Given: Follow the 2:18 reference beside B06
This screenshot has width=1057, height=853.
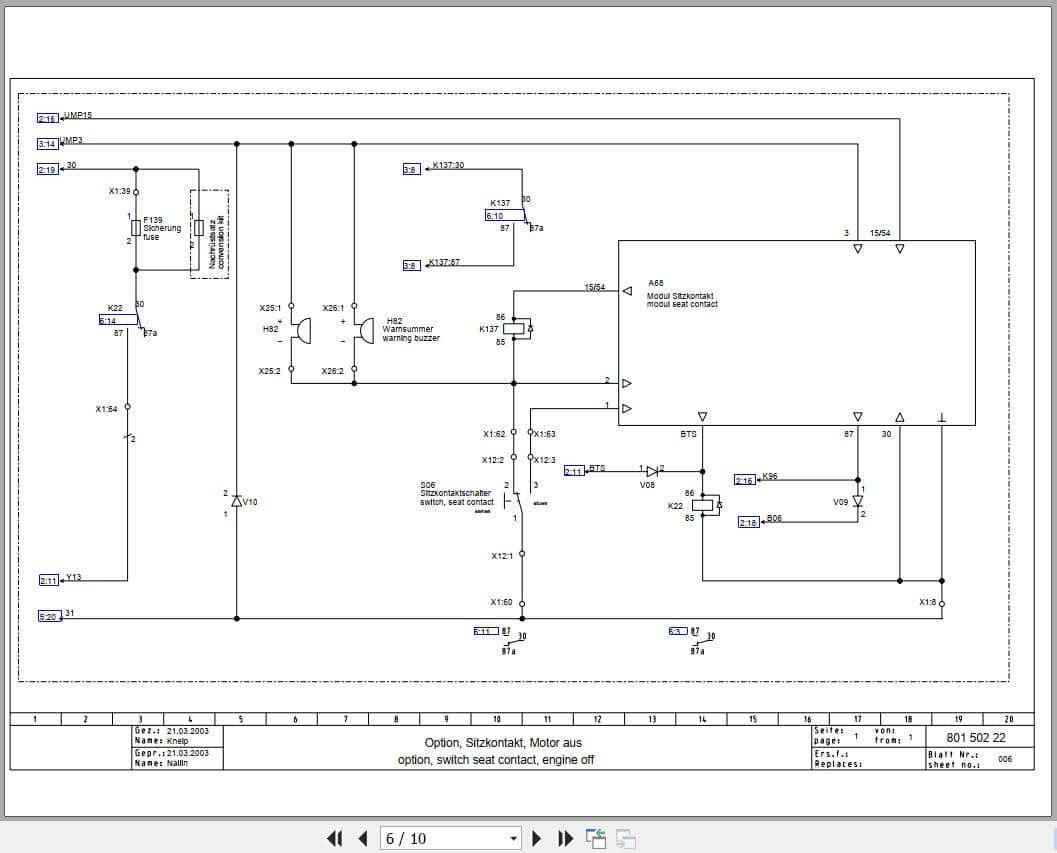Looking at the screenshot, I should [748, 522].
